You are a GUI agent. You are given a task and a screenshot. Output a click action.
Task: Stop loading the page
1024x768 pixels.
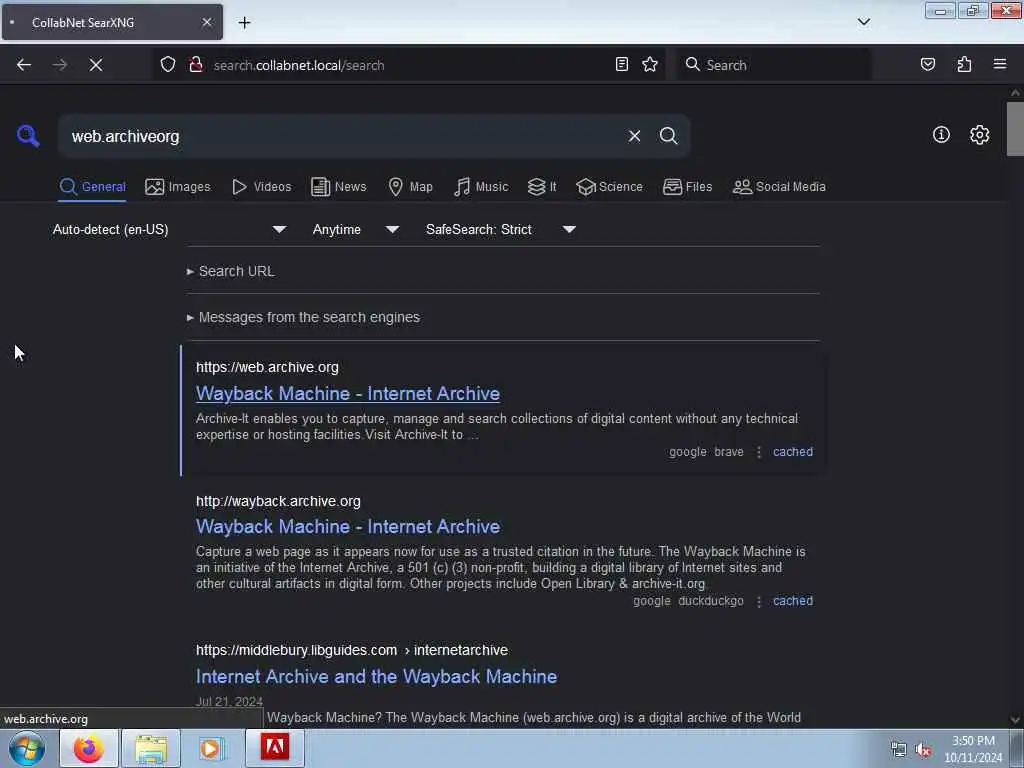click(96, 65)
